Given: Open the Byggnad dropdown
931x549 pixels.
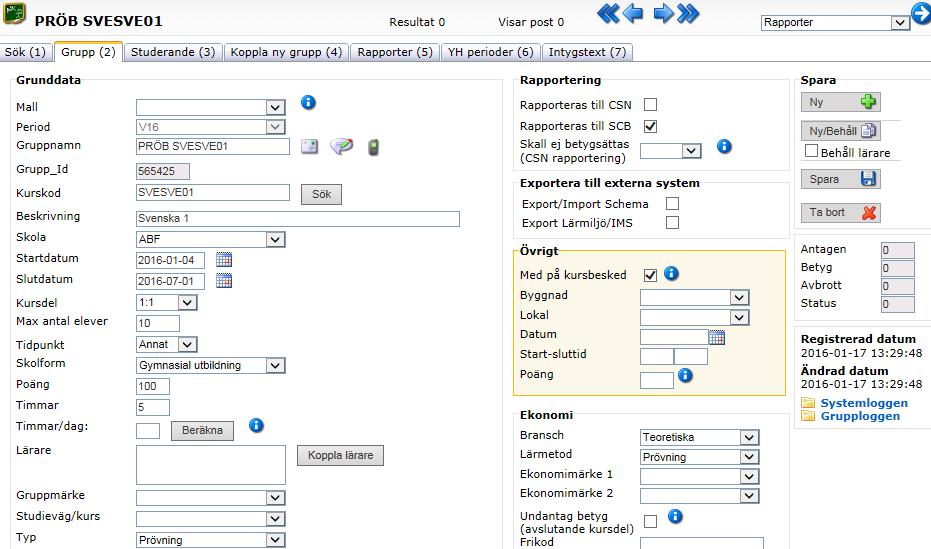Looking at the screenshot, I should pos(694,297).
